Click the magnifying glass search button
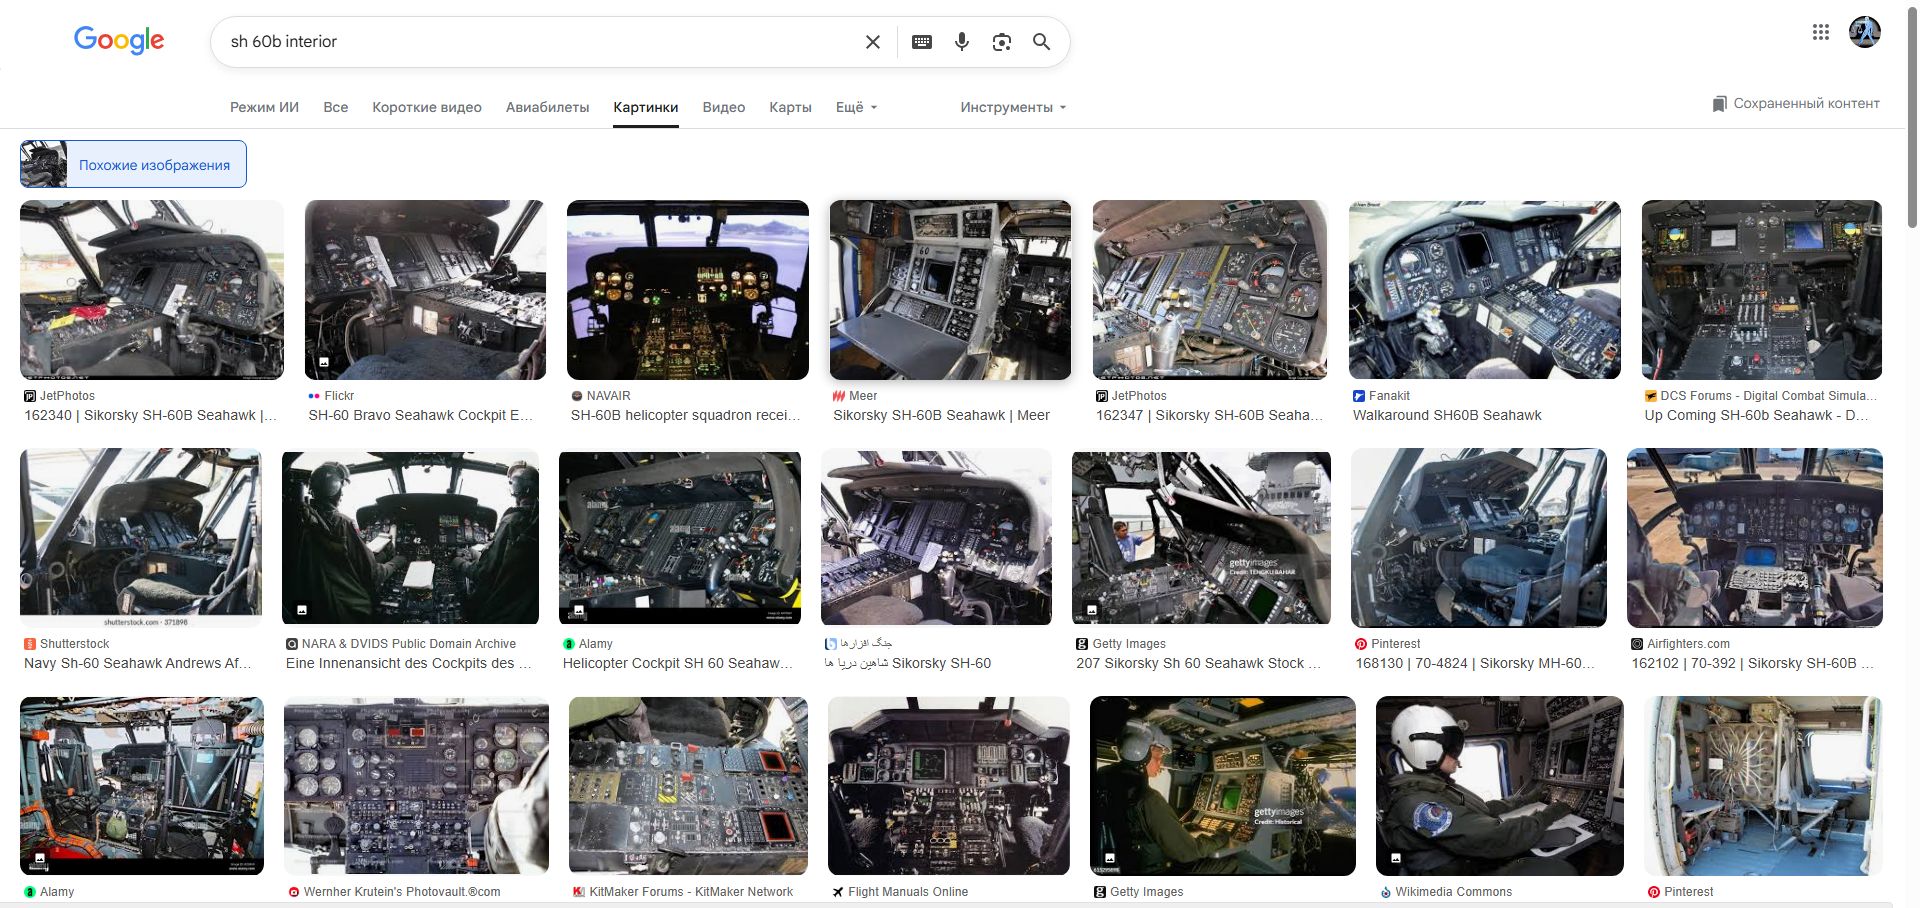1920x908 pixels. click(x=1041, y=42)
